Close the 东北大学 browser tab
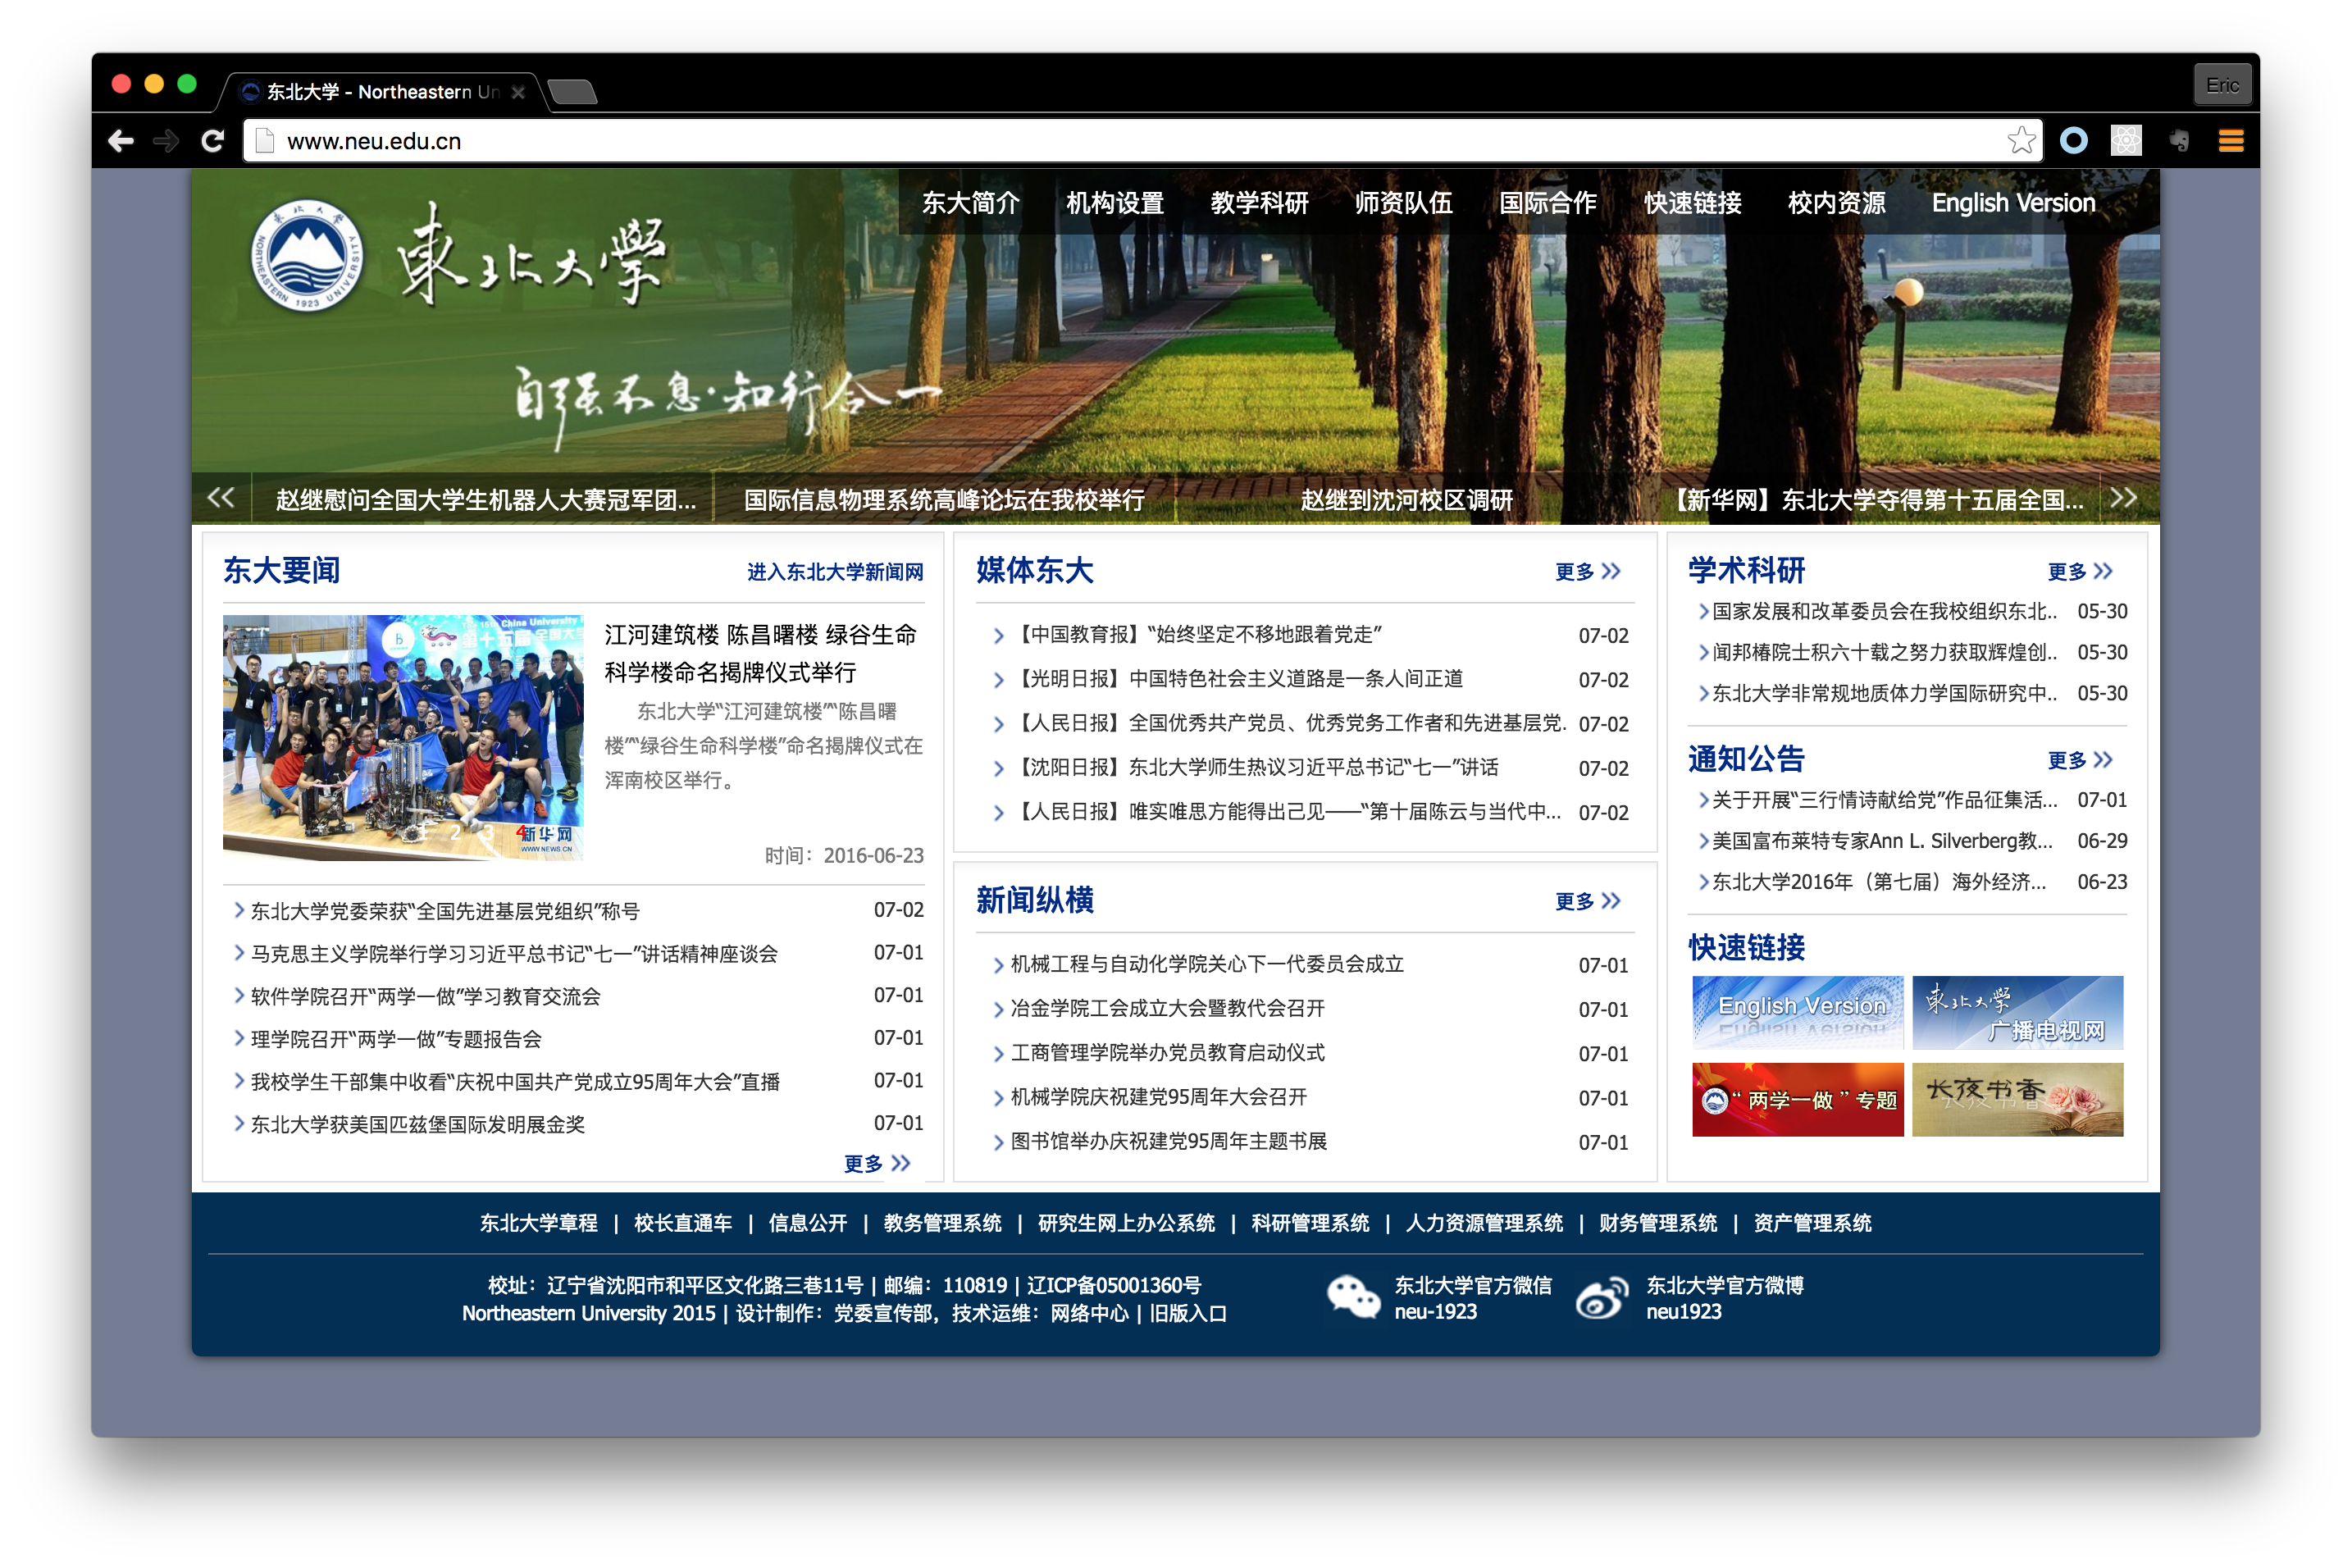2352x1568 pixels. (x=518, y=92)
